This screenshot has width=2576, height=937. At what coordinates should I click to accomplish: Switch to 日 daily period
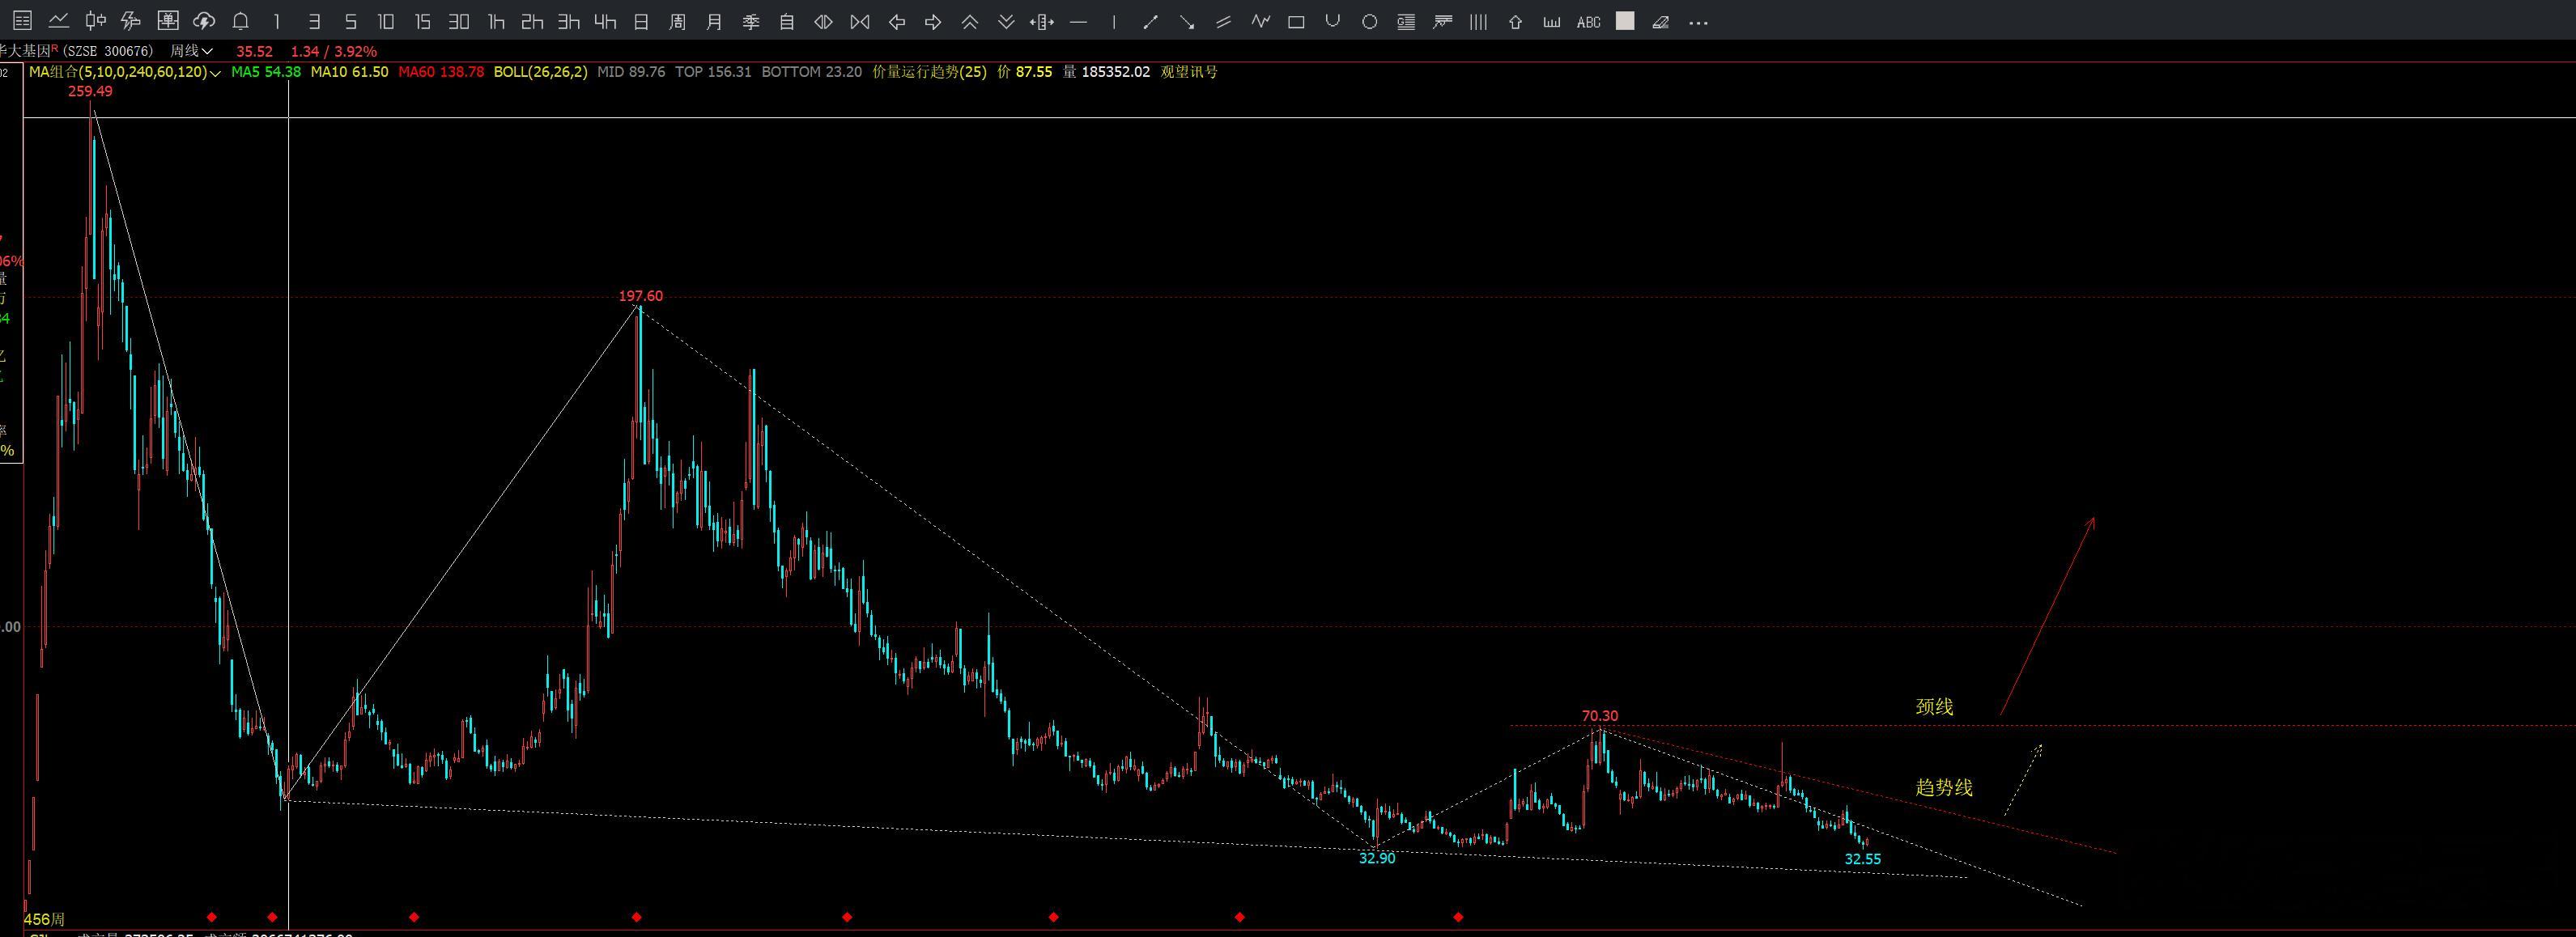tap(642, 21)
